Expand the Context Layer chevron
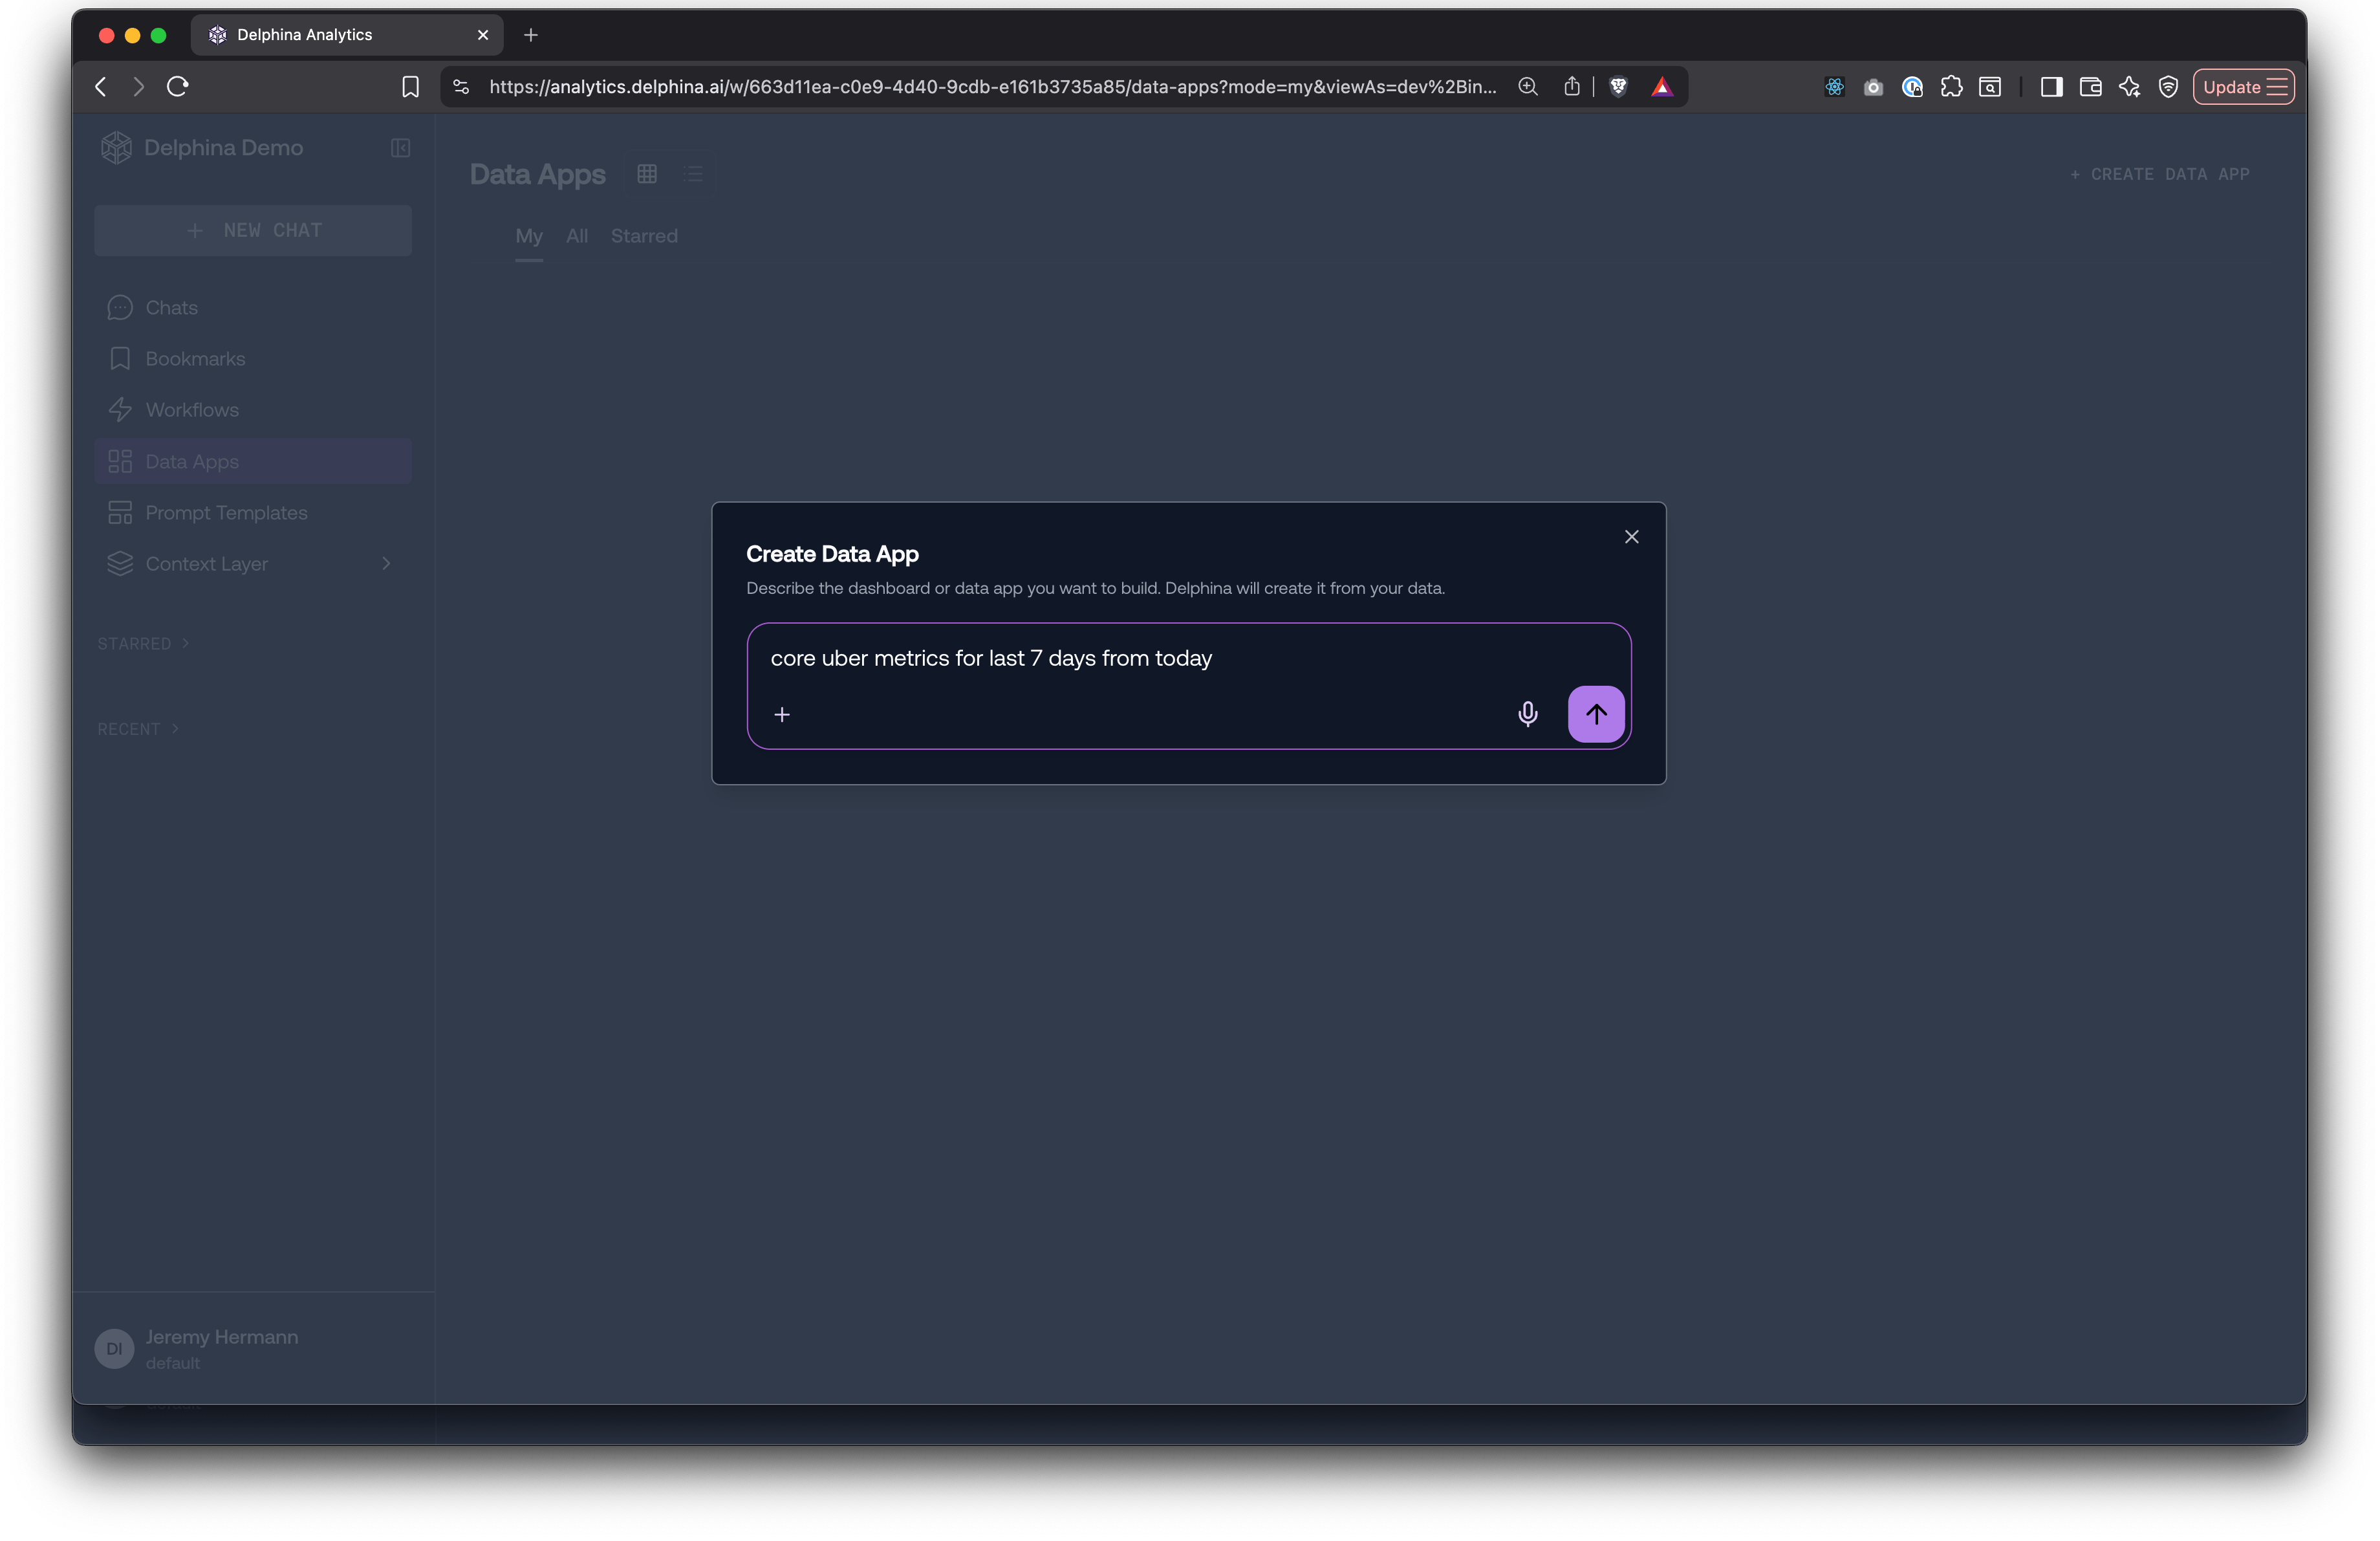The image size is (2380, 1541). (386, 564)
